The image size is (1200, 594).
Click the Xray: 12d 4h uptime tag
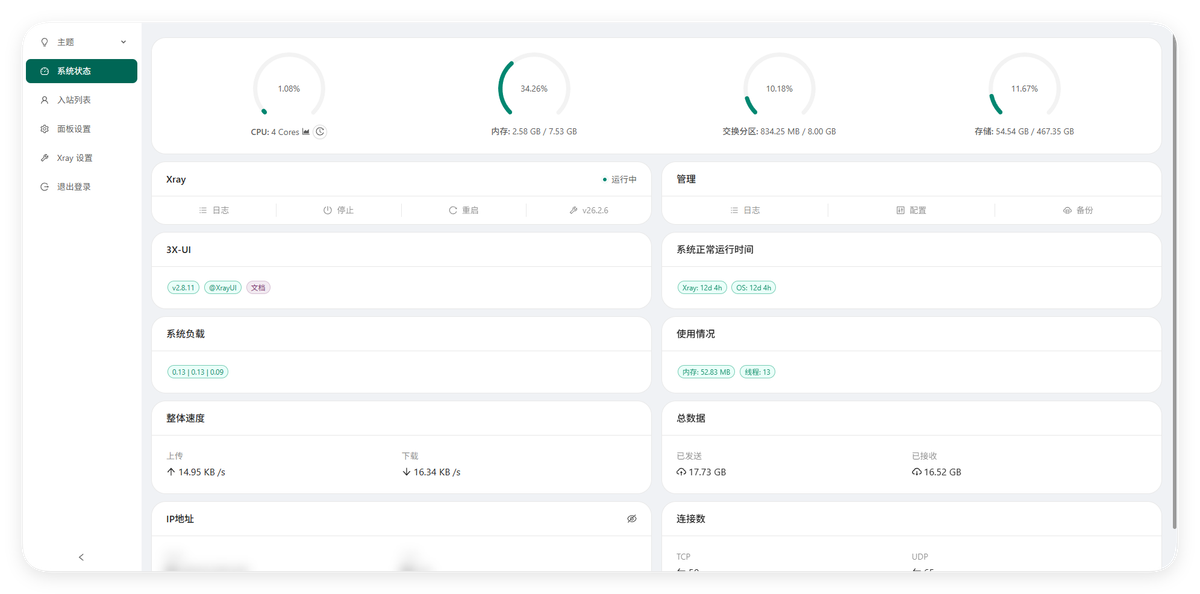702,287
